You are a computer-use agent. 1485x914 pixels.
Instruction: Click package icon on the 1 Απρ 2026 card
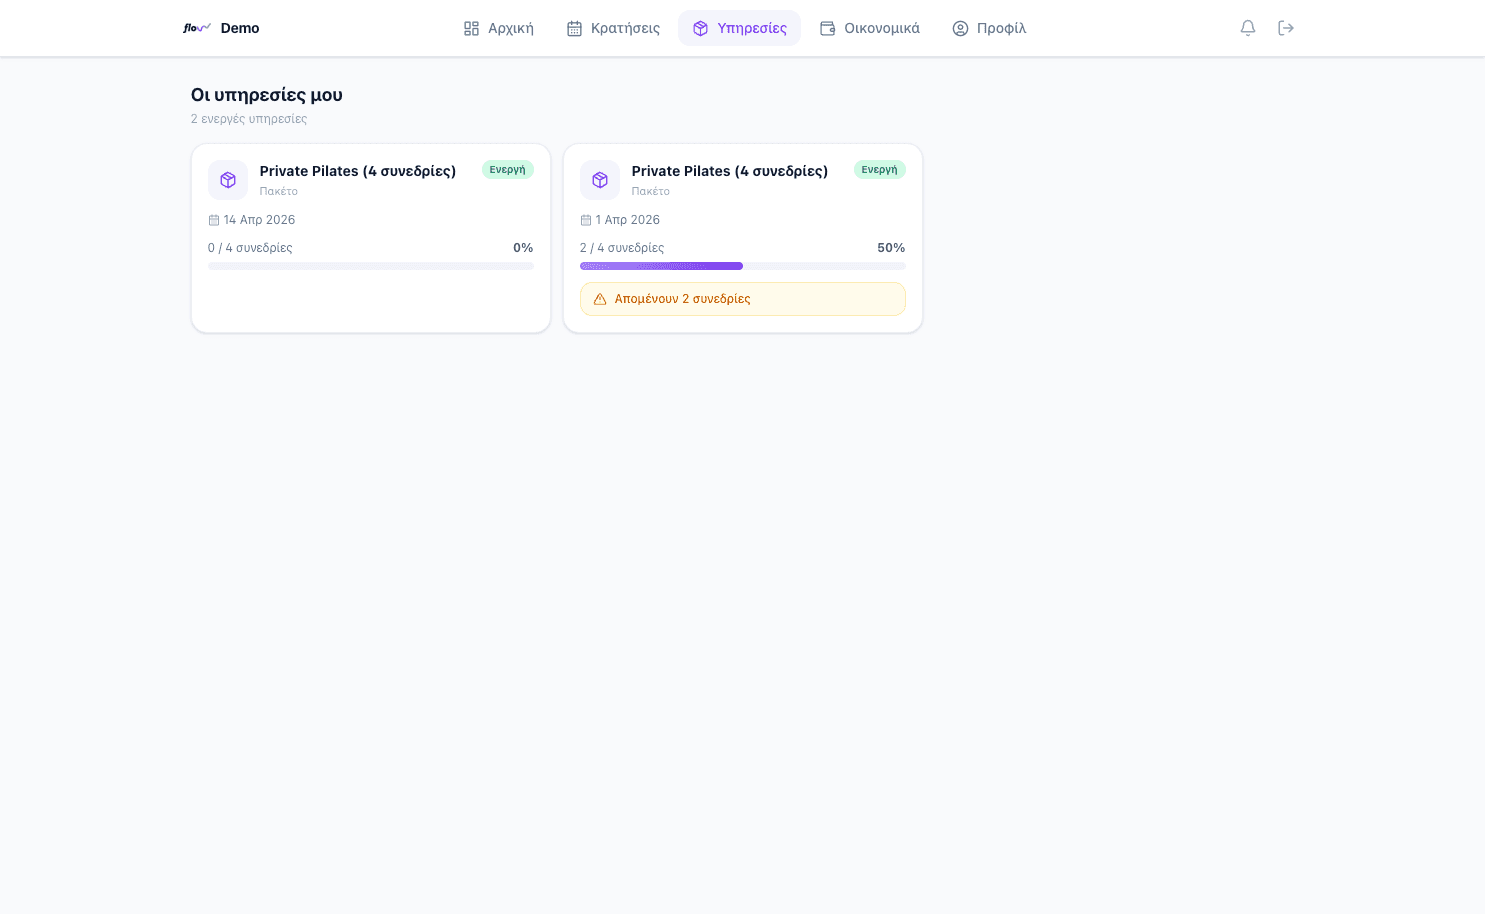[x=600, y=180]
